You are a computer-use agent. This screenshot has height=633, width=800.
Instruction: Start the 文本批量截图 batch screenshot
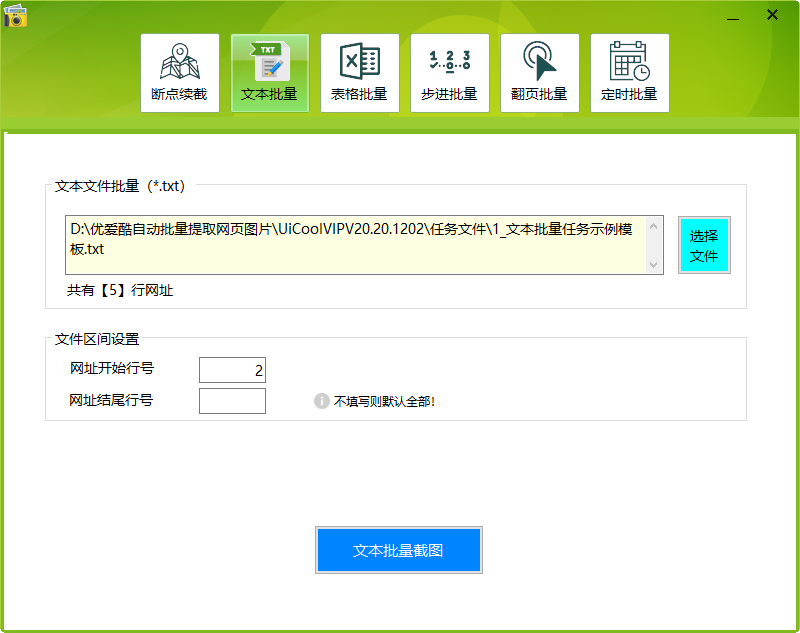tap(398, 550)
